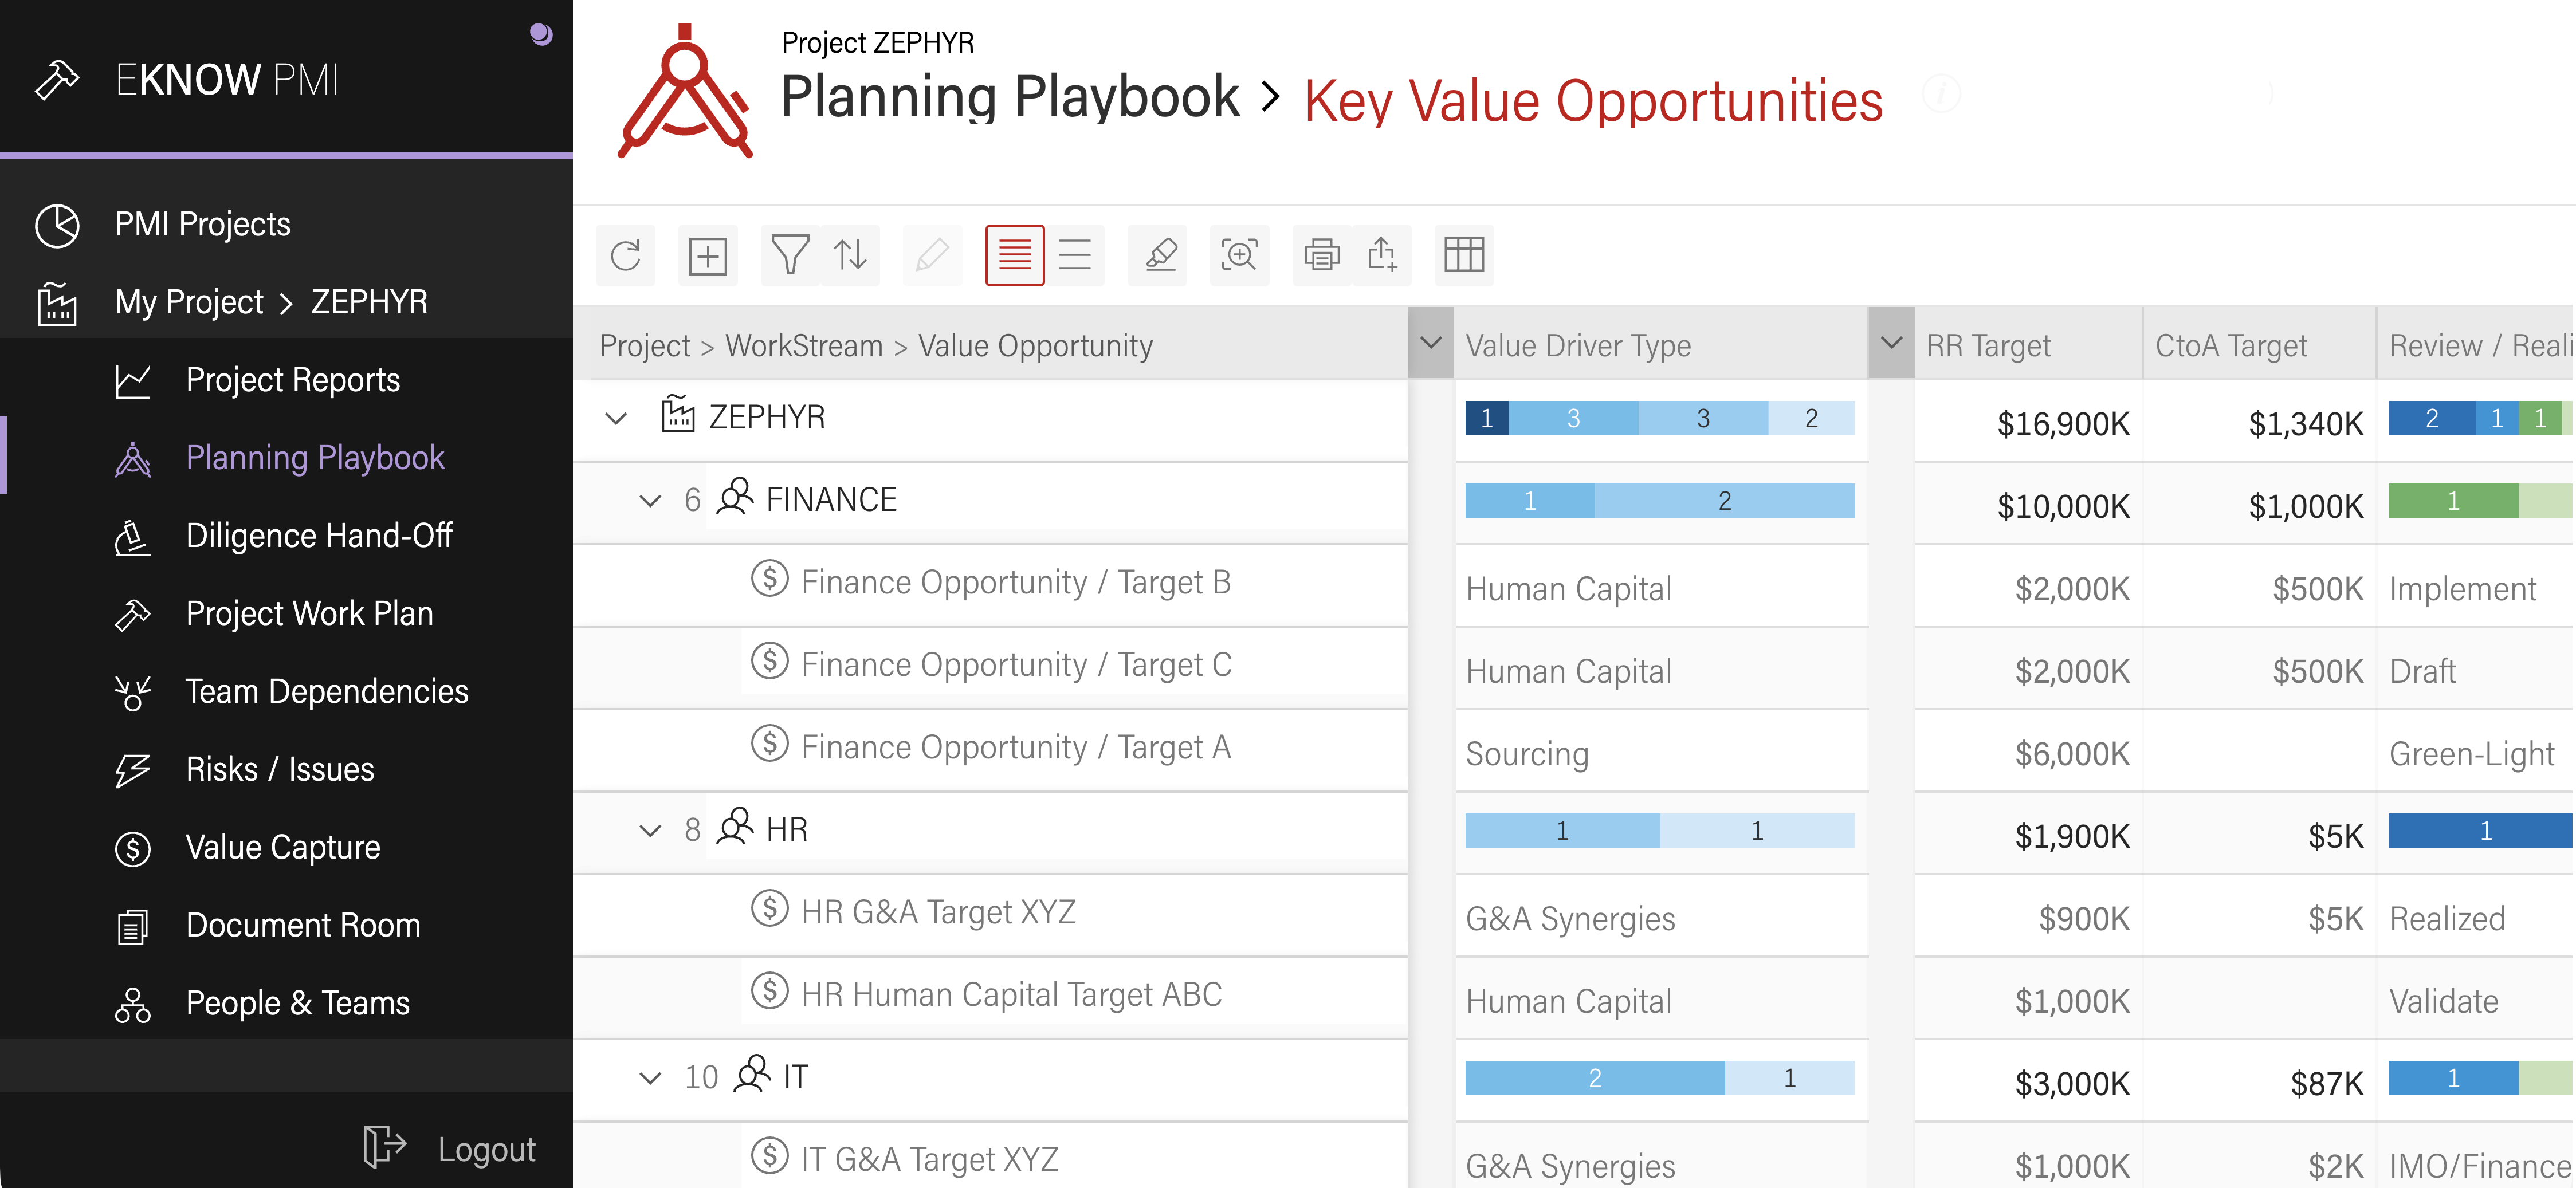This screenshot has height=1188, width=2576.
Task: Open Finance Opportunity / Target B
Action: [x=1015, y=582]
